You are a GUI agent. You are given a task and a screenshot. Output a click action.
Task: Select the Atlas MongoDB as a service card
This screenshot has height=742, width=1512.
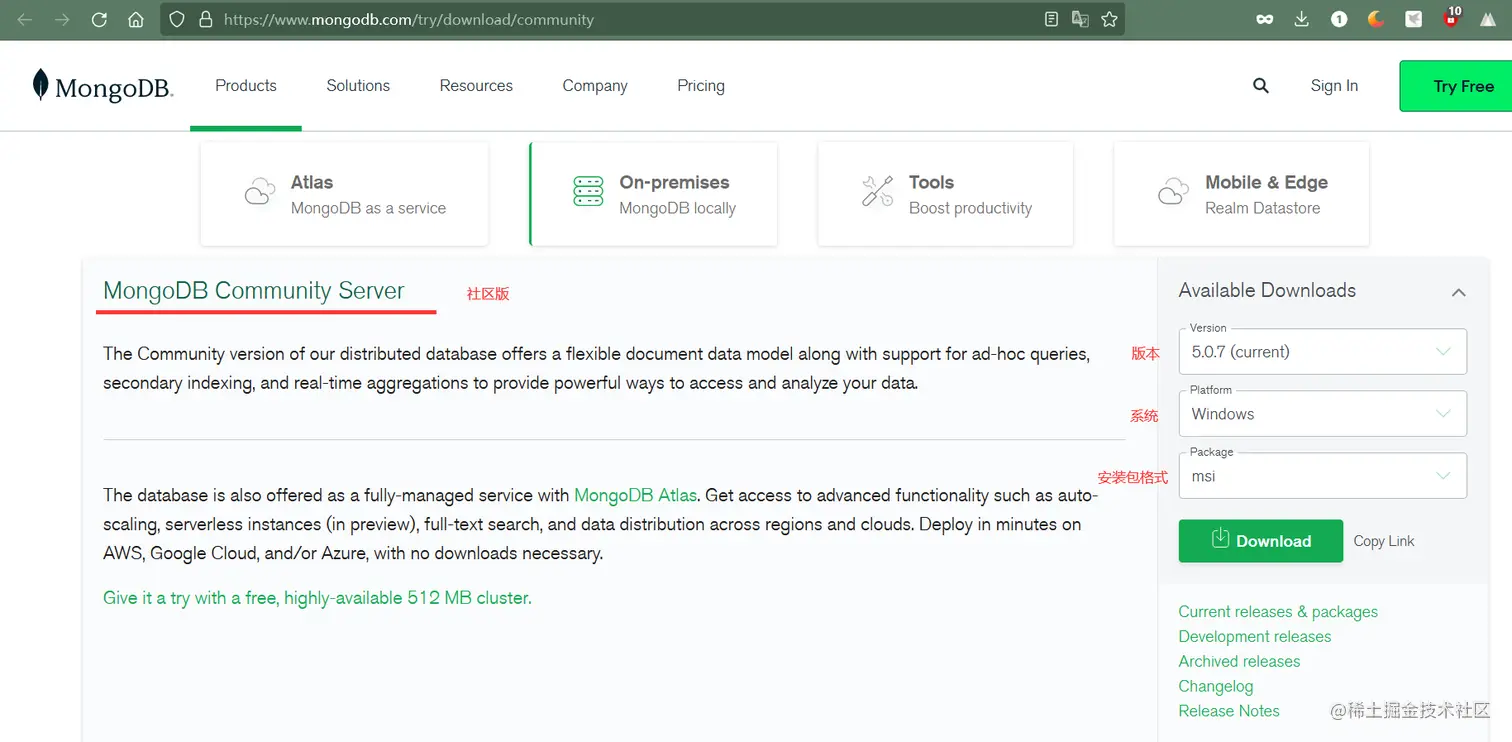[x=344, y=194]
